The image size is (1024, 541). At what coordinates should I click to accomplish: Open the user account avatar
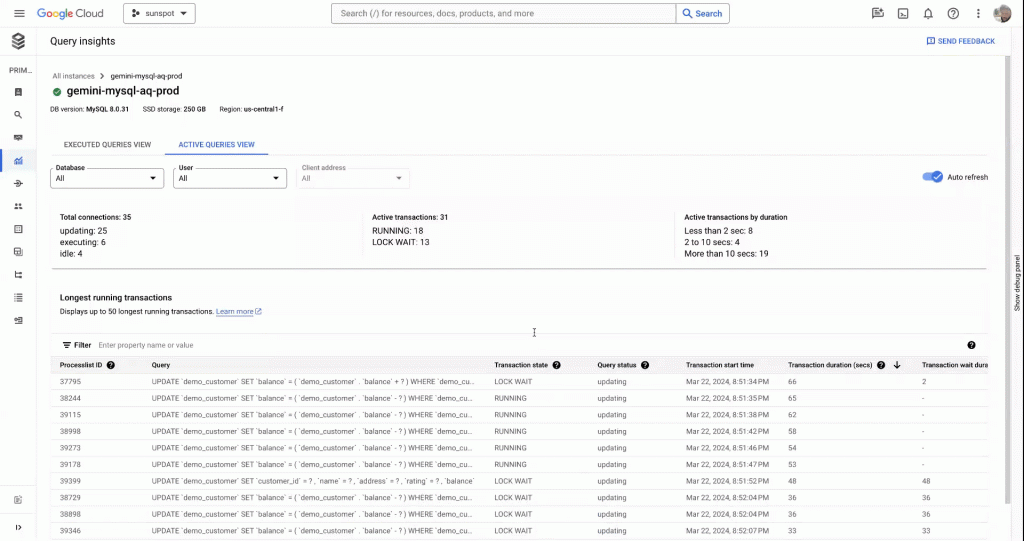(x=1002, y=13)
